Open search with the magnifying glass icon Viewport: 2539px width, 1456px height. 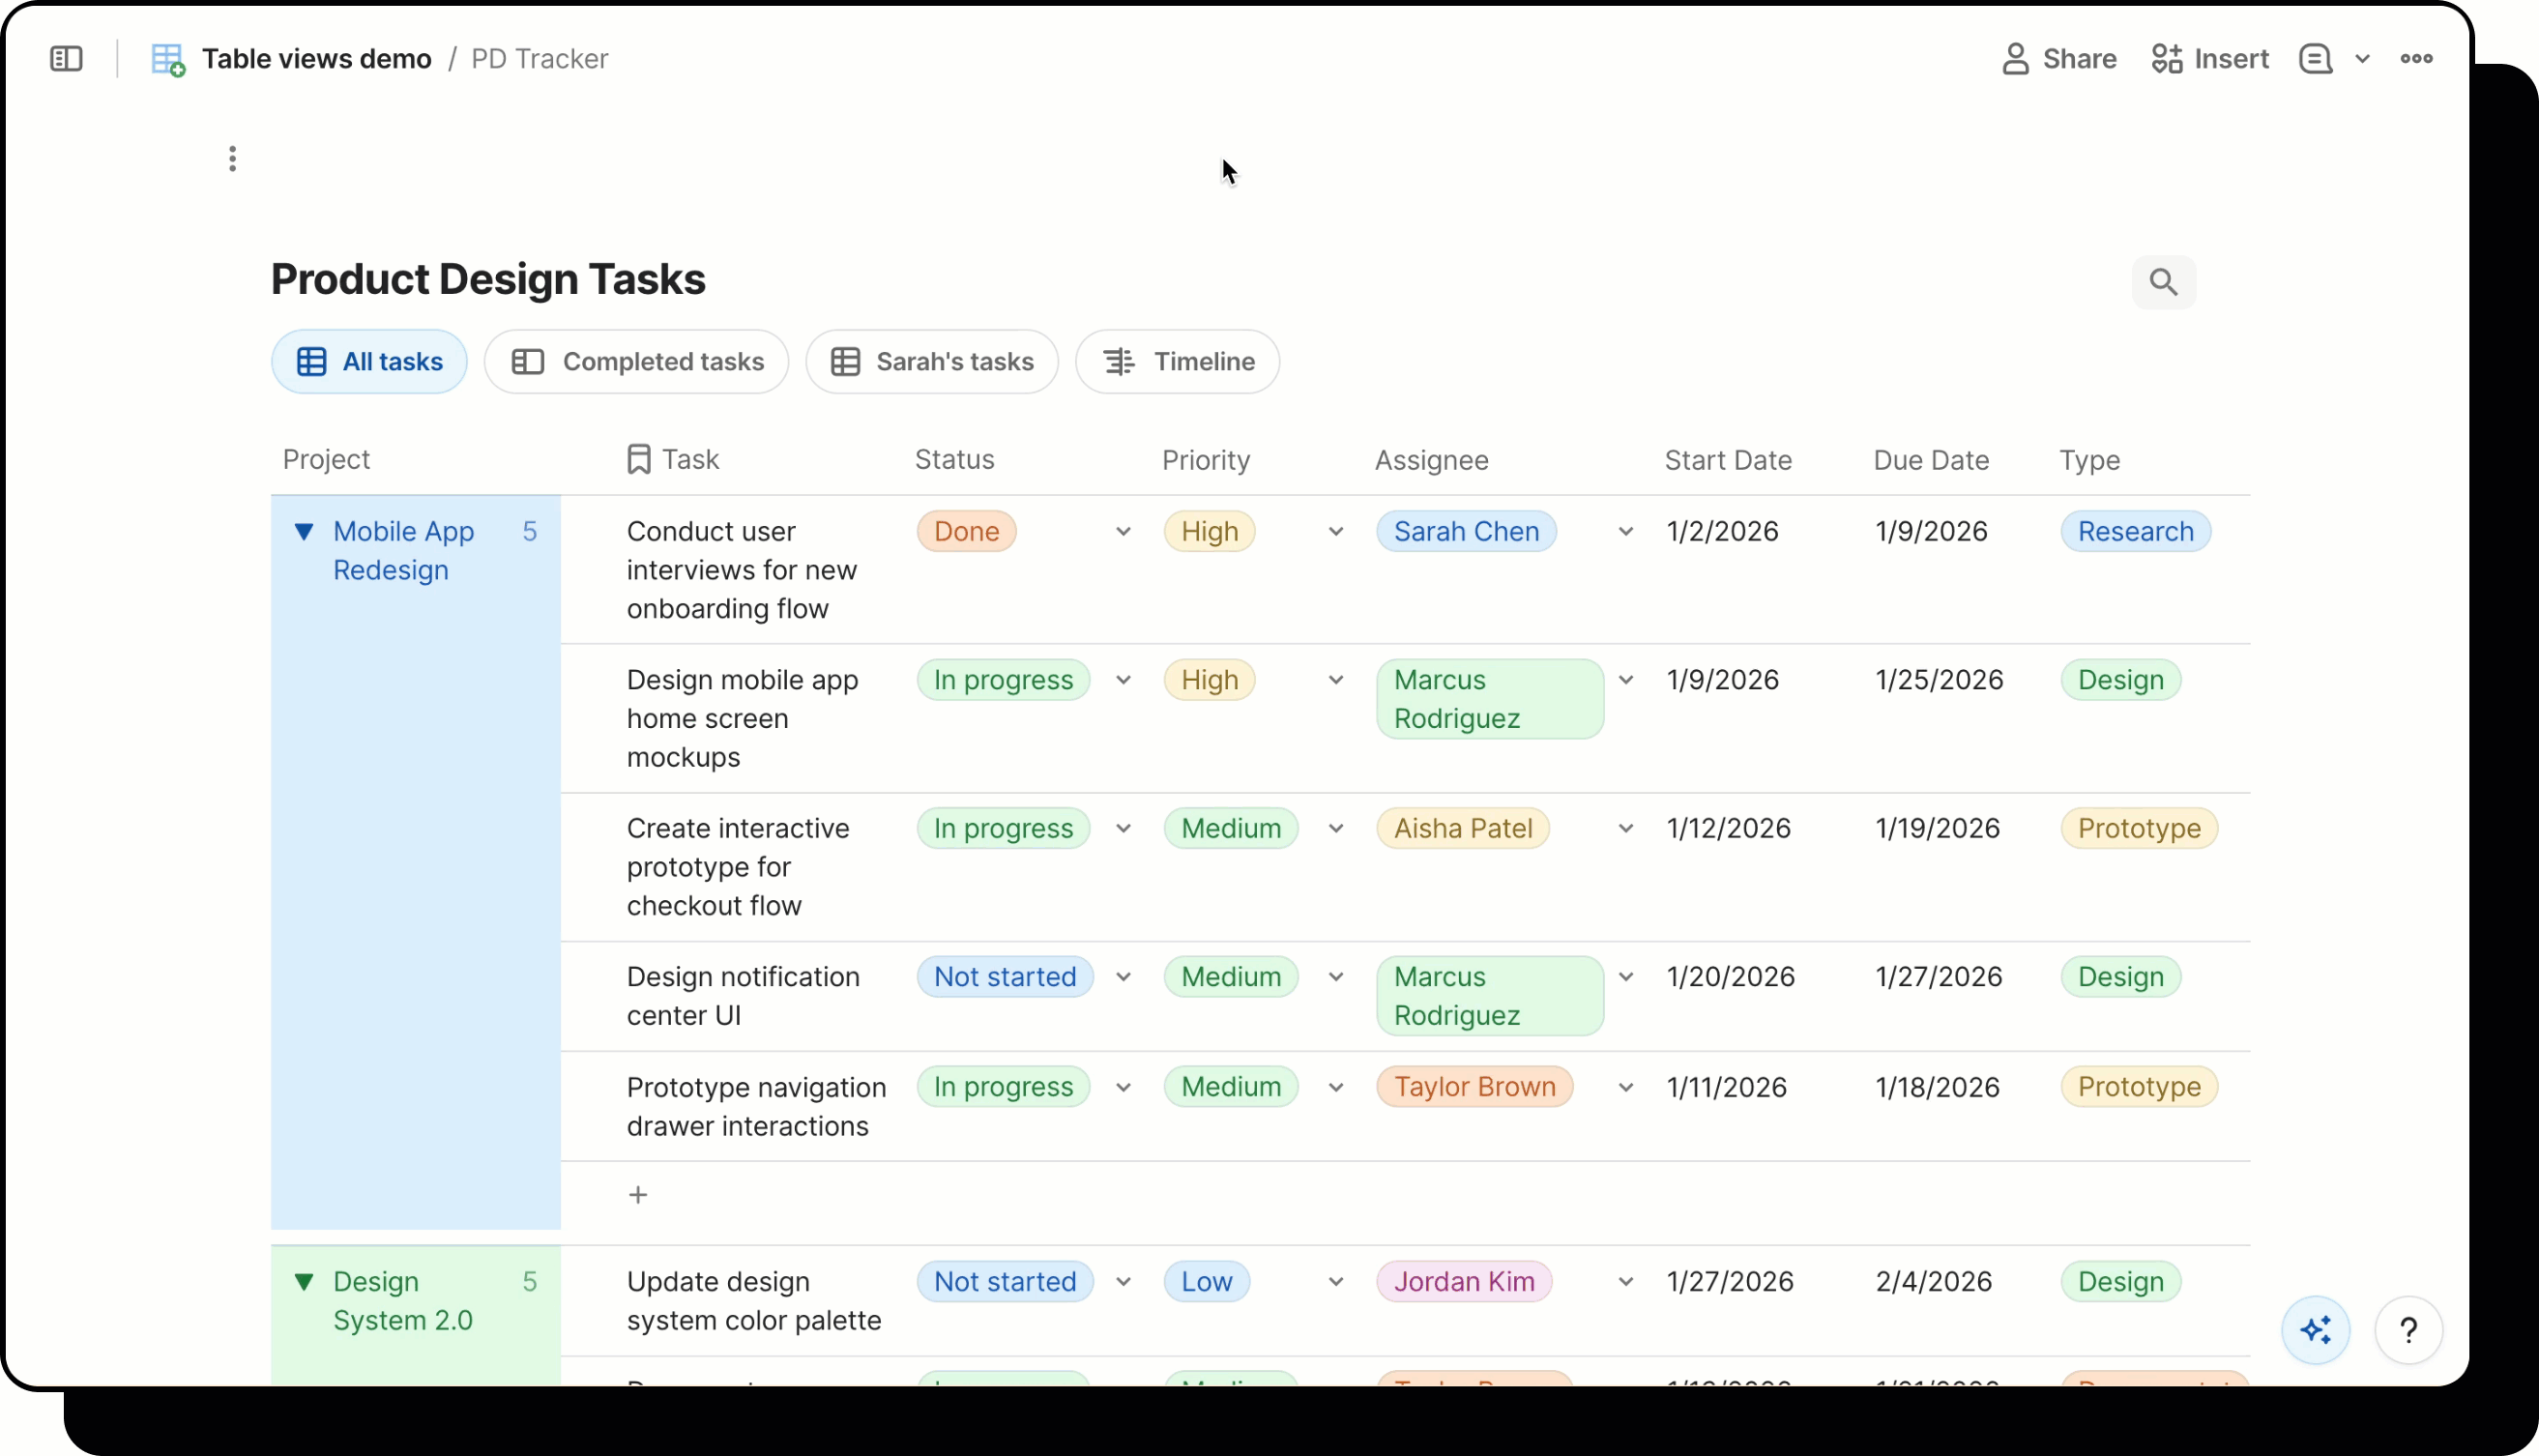(x=2163, y=282)
